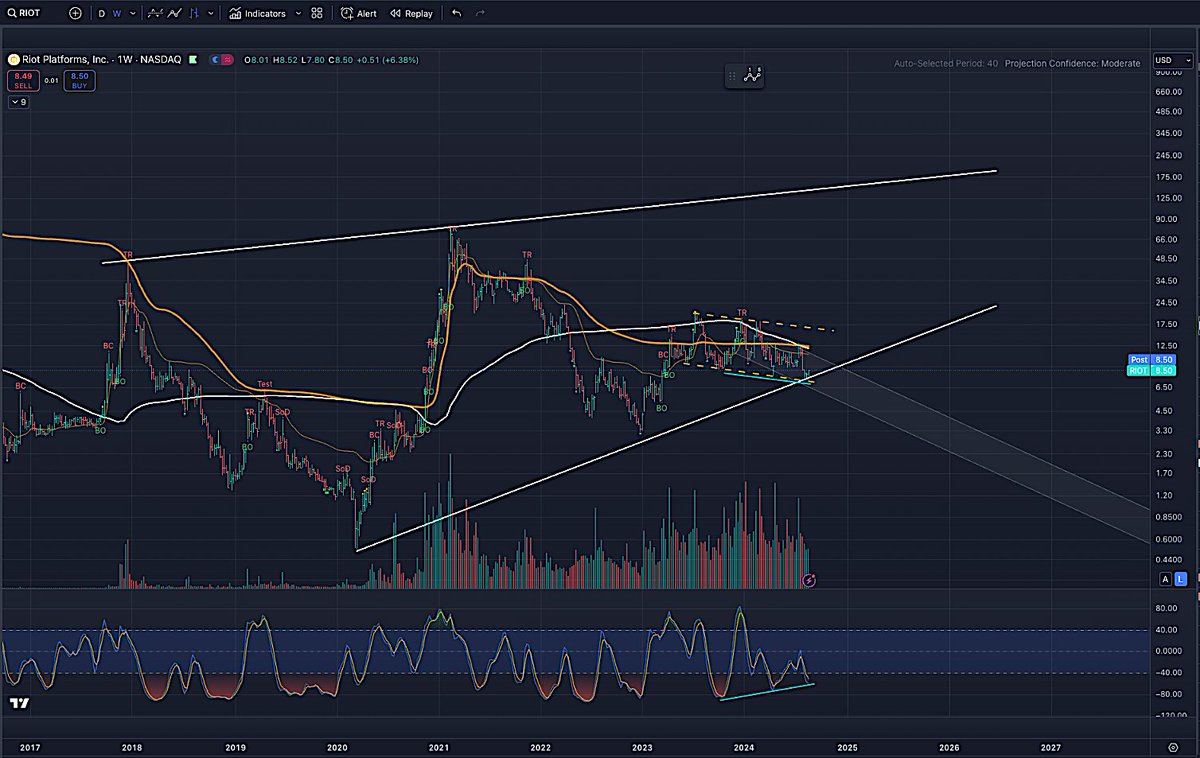Screen dimensions: 1200x758
Task: Toggle auto scale A button
Action: [x=1165, y=579]
